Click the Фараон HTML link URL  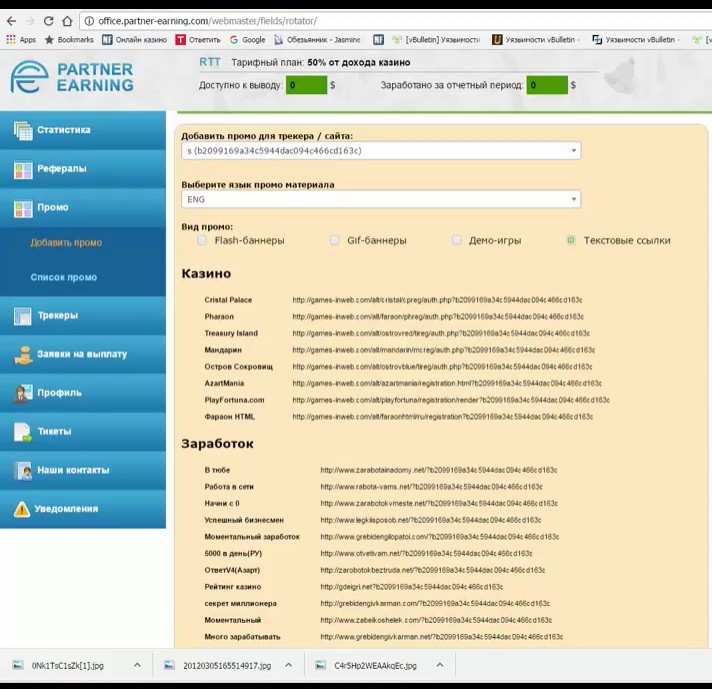(443, 416)
